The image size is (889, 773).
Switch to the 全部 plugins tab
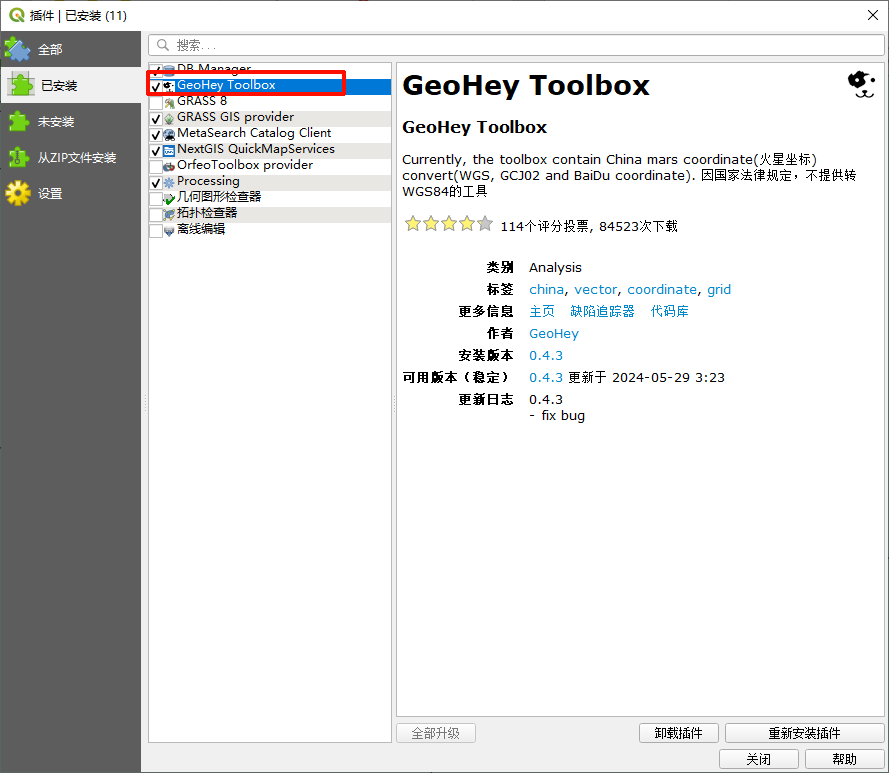pyautogui.click(x=71, y=49)
